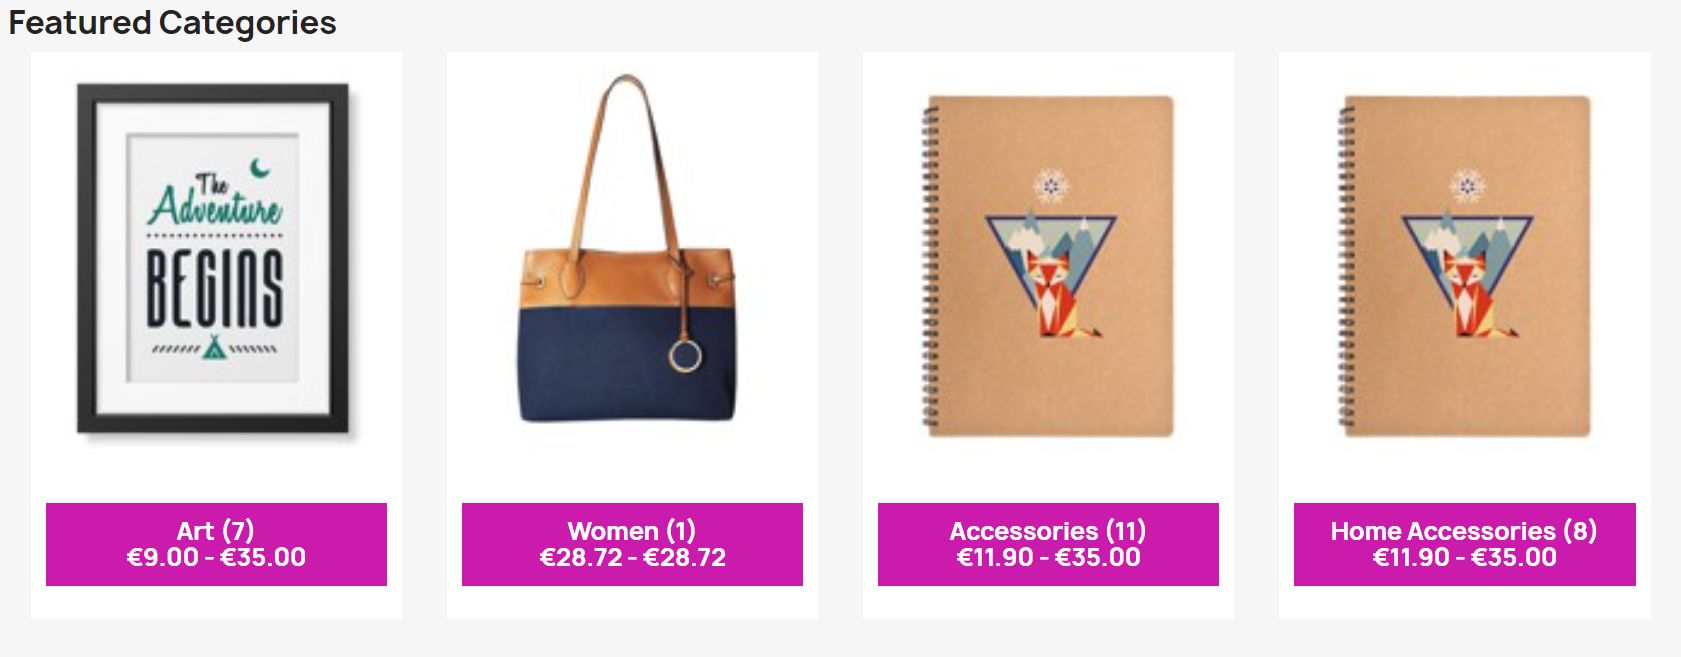The height and width of the screenshot is (657, 1681).
Task: Click the €28.72 - €28.72 price range
Action: [x=632, y=558]
